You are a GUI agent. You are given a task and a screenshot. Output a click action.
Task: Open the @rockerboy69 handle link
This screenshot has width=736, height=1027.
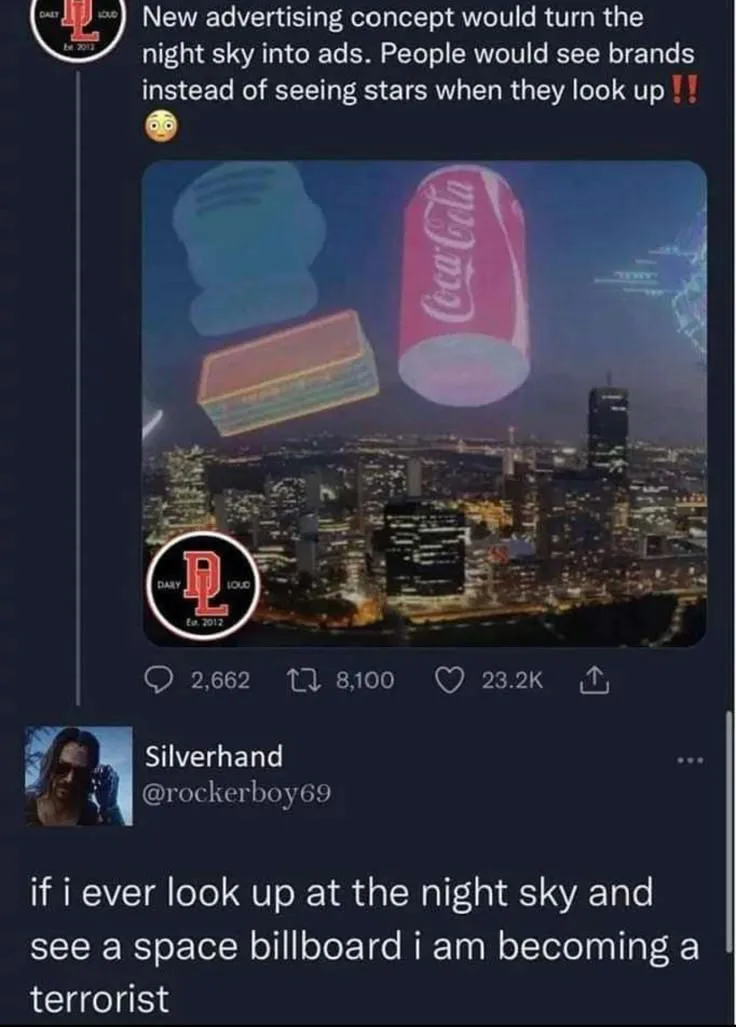pos(237,793)
